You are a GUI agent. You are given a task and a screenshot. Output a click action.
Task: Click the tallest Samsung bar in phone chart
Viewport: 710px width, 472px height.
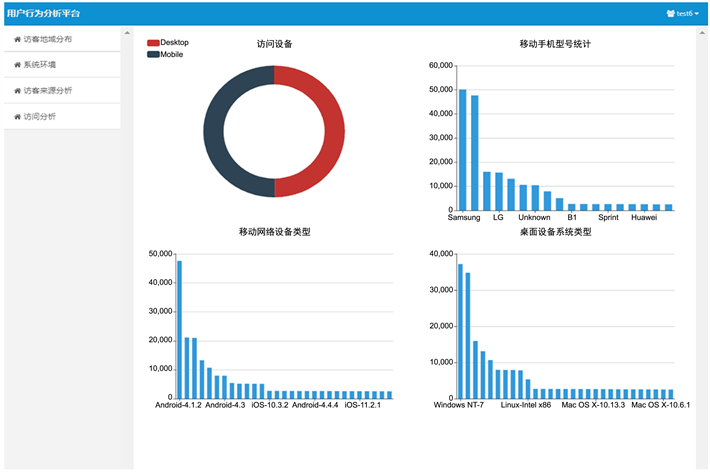pyautogui.click(x=462, y=150)
